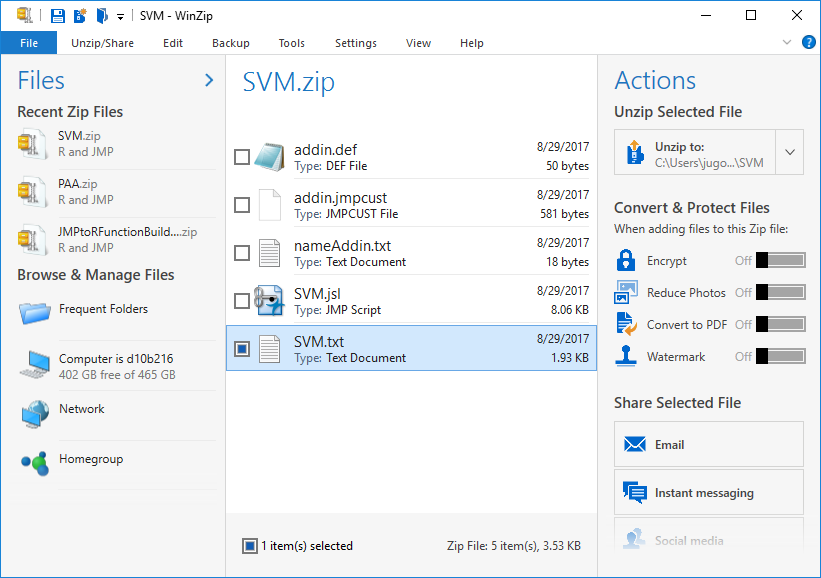This screenshot has width=821, height=578.
Task: Open the Backup ribbon tab
Action: tap(231, 43)
